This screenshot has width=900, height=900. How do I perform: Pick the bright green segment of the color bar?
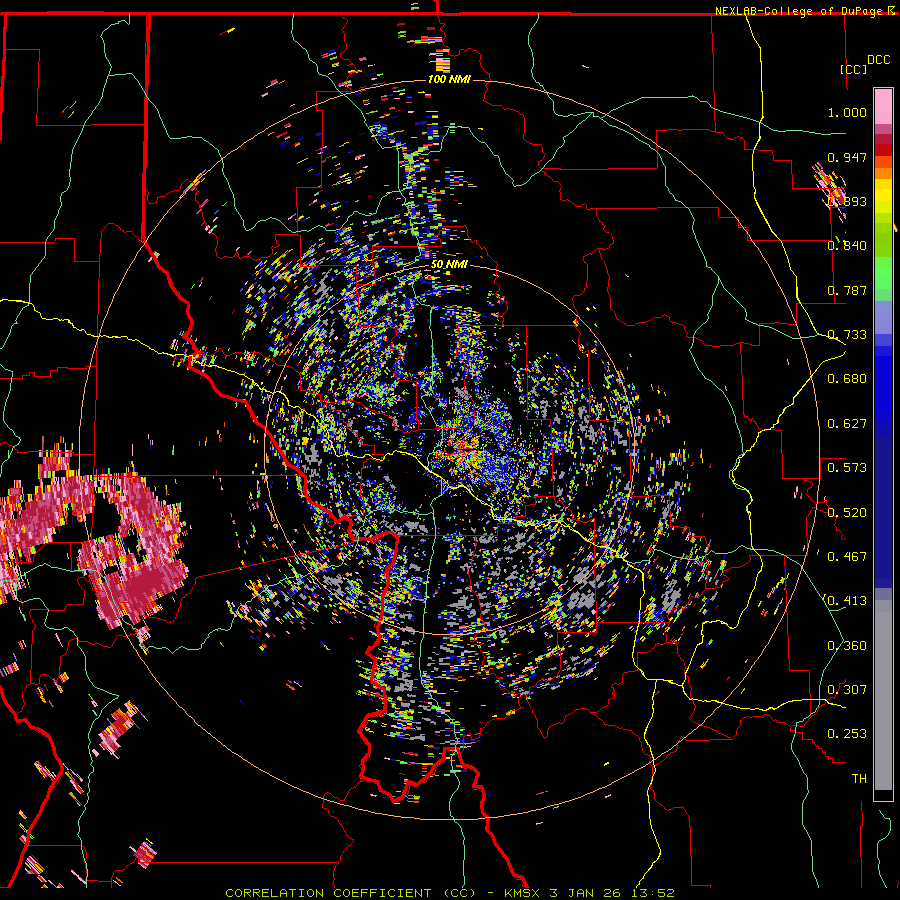click(x=883, y=273)
